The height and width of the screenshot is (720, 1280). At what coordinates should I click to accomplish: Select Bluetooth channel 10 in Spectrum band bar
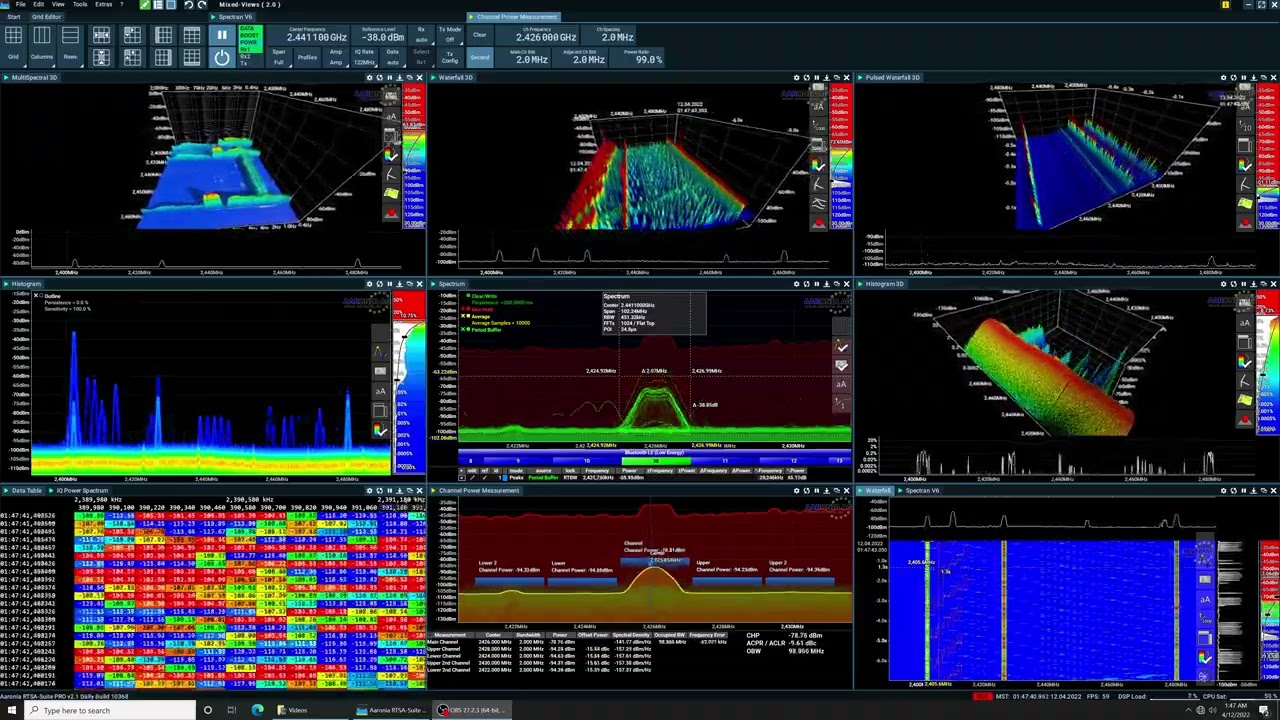pos(587,461)
